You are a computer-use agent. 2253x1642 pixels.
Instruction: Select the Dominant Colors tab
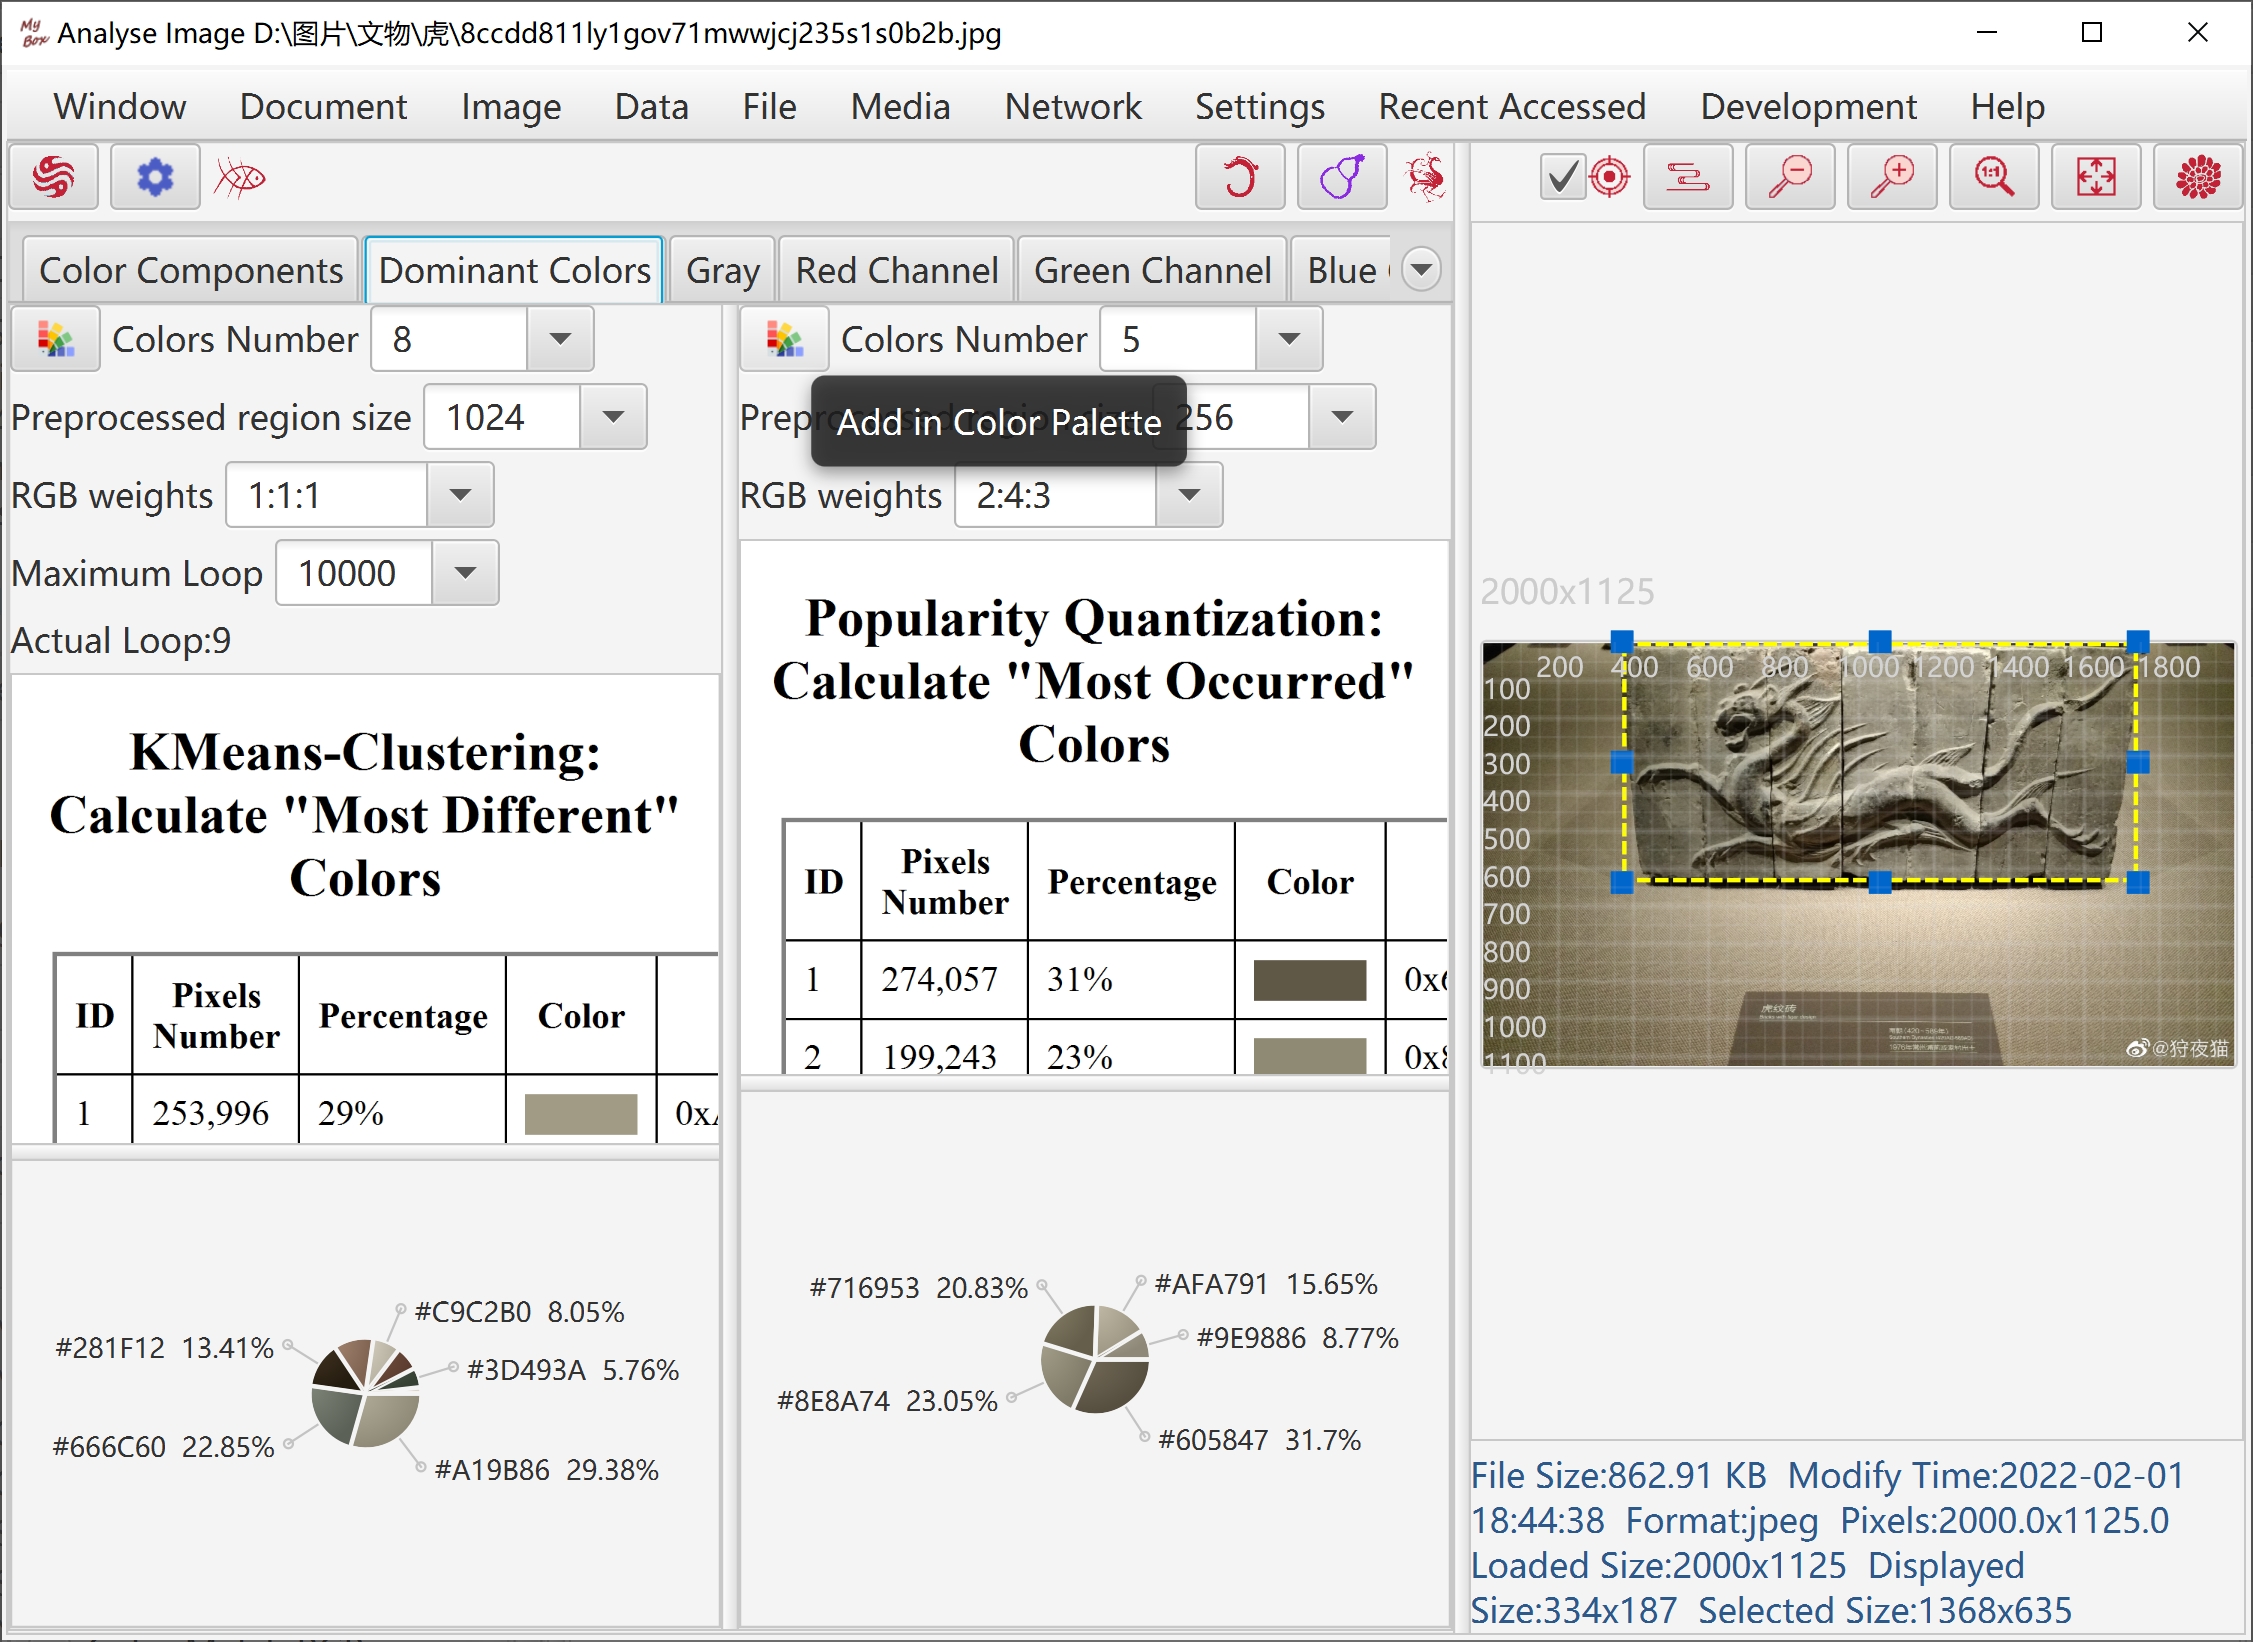[514, 270]
